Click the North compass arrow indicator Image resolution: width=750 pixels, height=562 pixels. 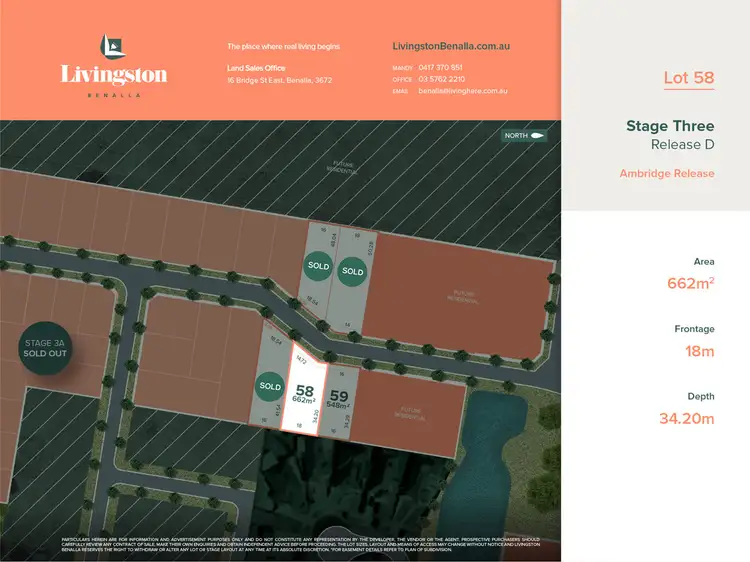[x=523, y=135]
